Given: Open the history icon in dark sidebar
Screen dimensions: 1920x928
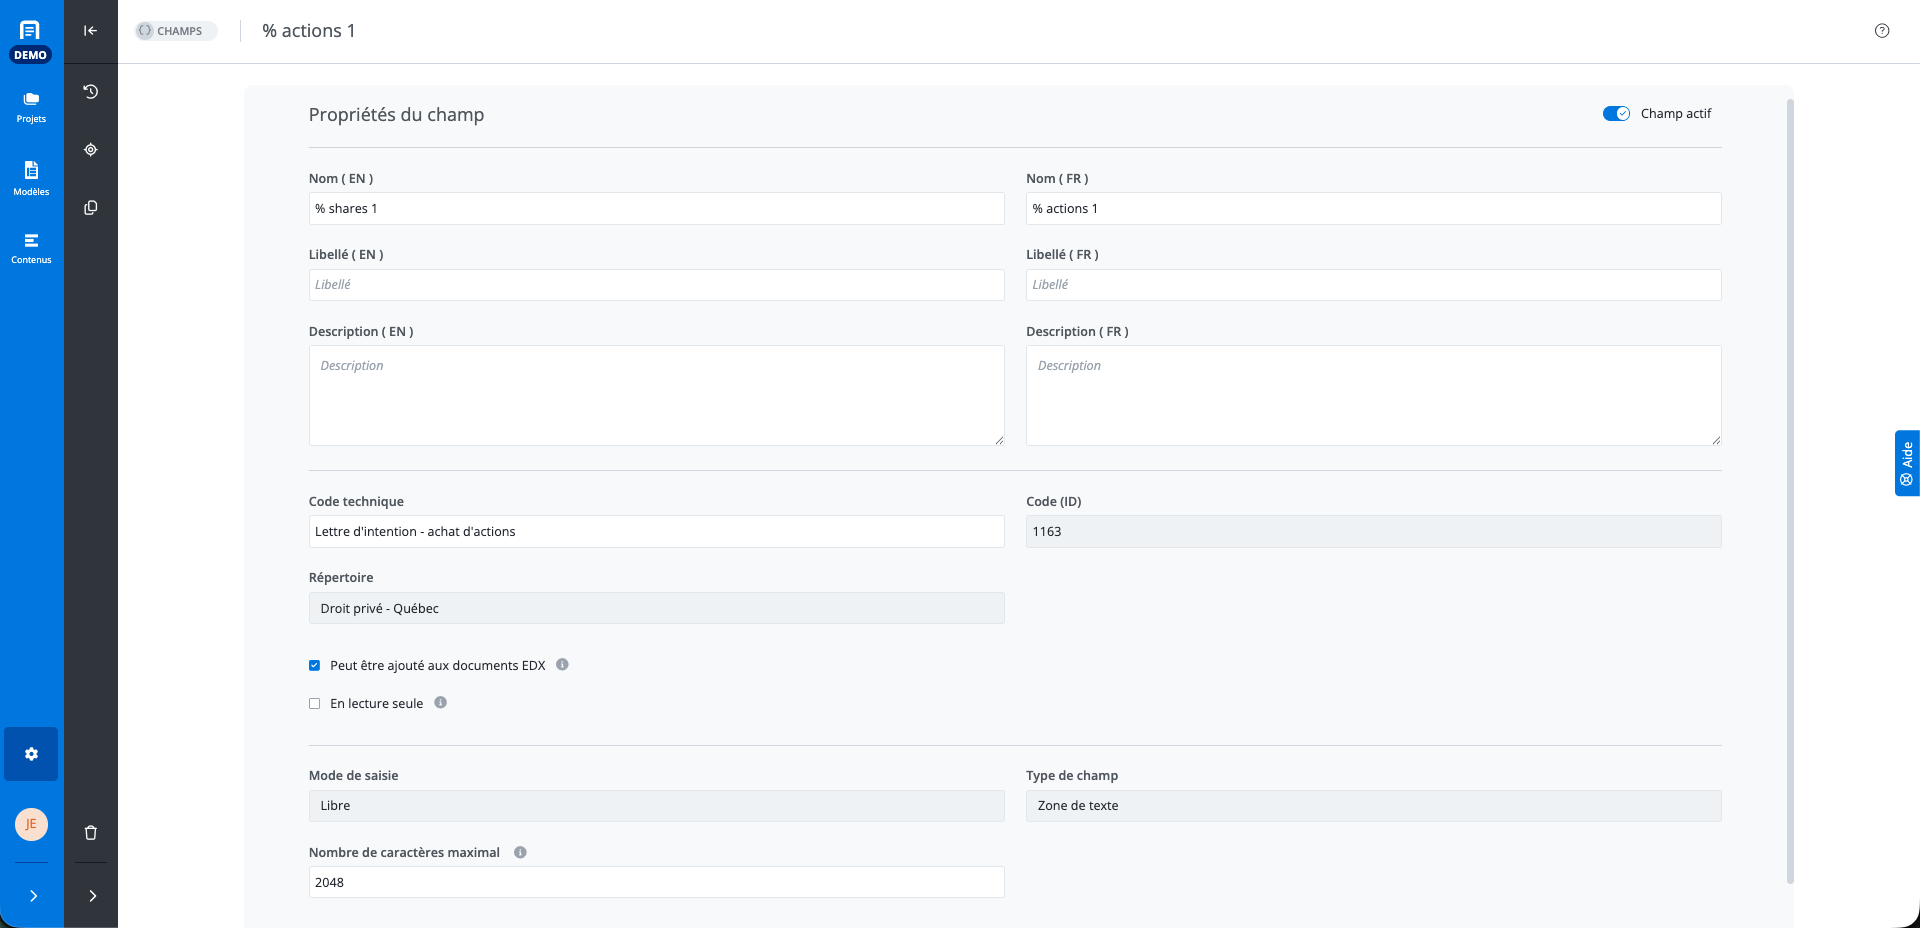Looking at the screenshot, I should pyautogui.click(x=91, y=92).
